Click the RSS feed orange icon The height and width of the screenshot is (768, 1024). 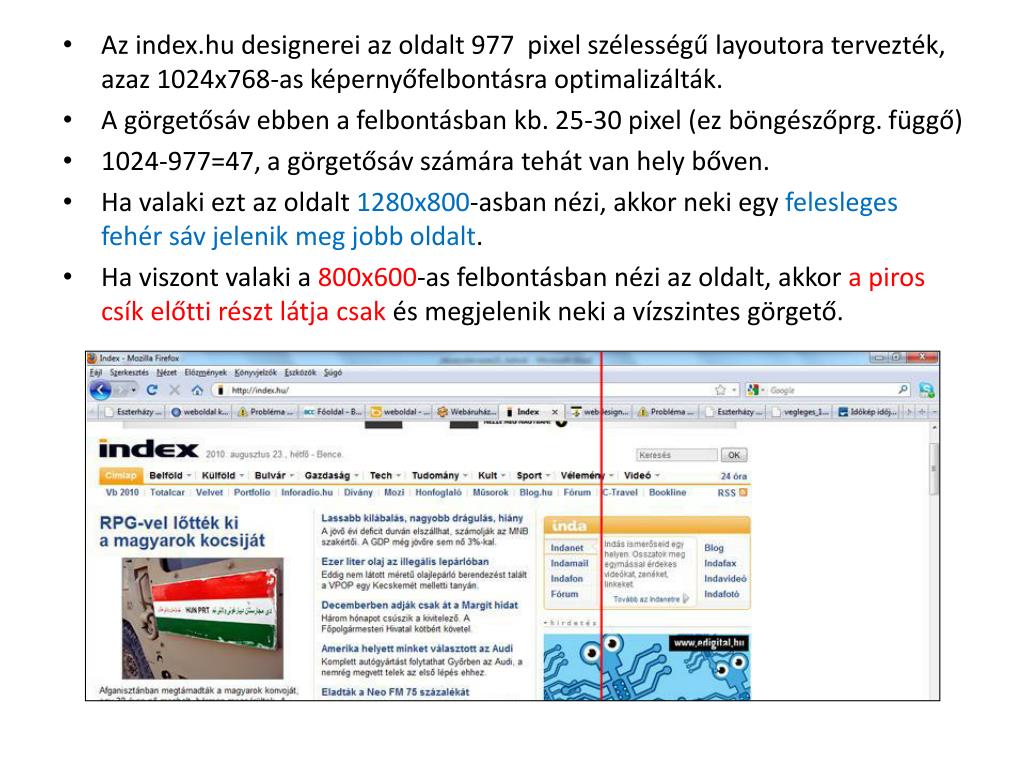(x=743, y=492)
